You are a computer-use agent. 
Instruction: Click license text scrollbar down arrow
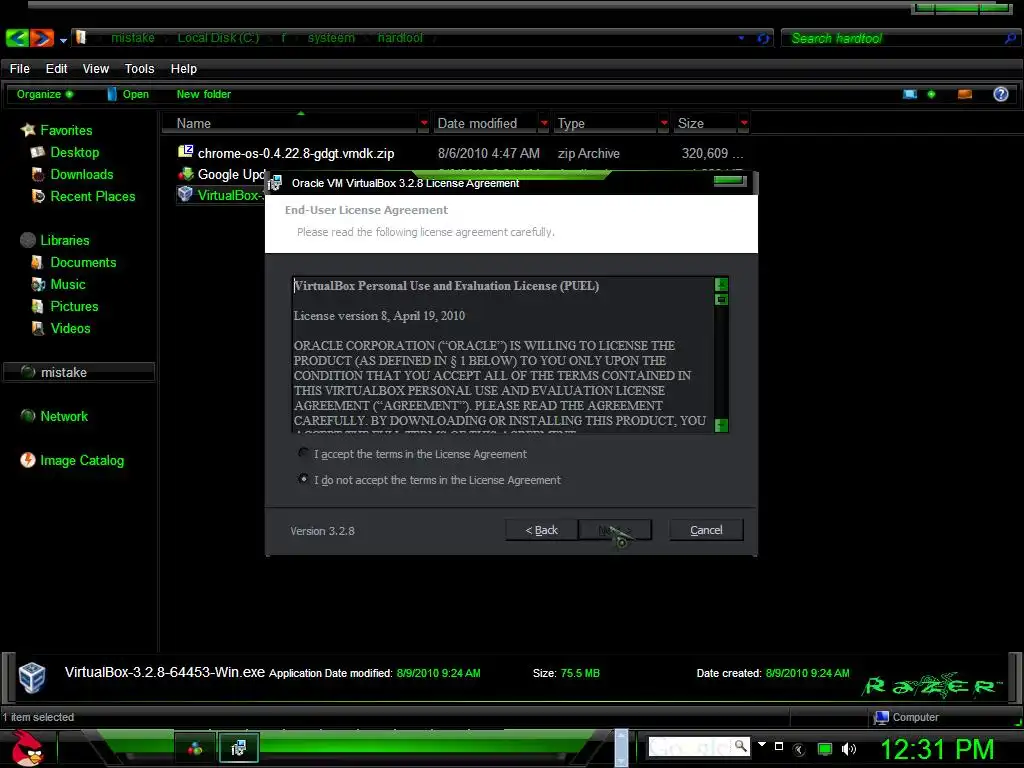[721, 425]
